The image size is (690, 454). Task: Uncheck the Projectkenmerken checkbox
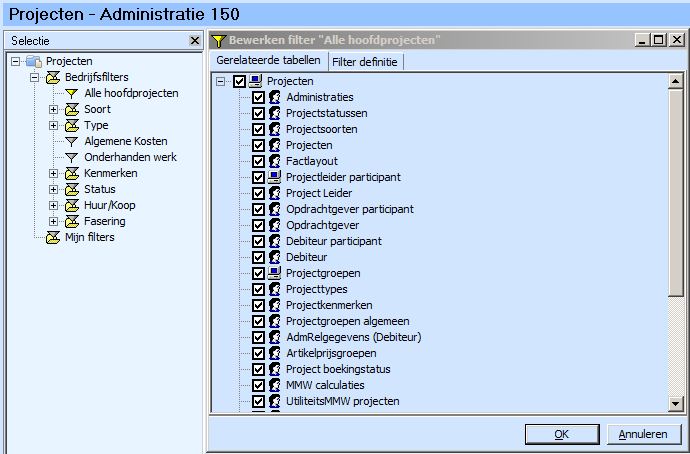coord(258,305)
